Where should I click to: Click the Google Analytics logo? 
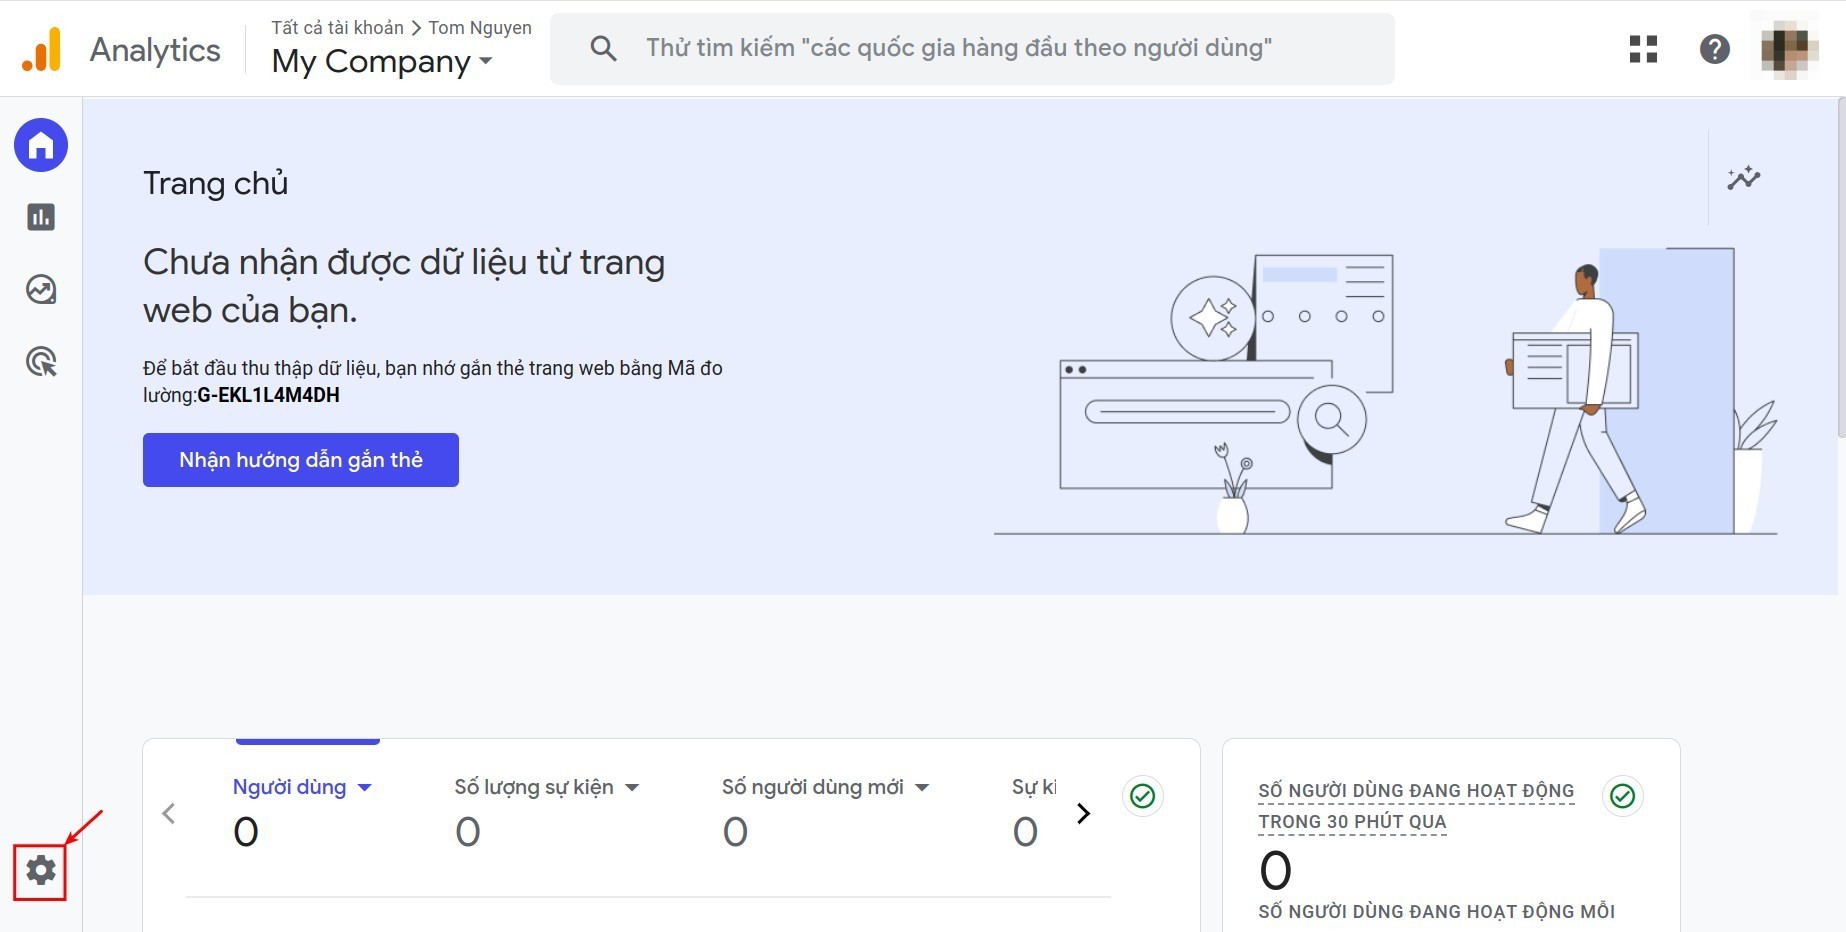point(42,49)
